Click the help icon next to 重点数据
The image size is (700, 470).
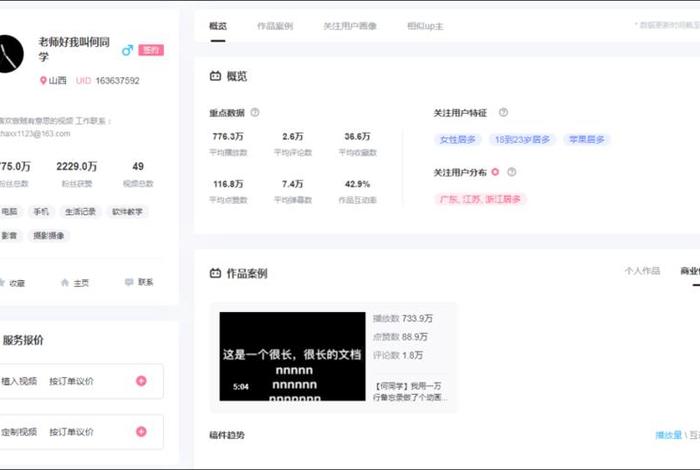tap(254, 112)
